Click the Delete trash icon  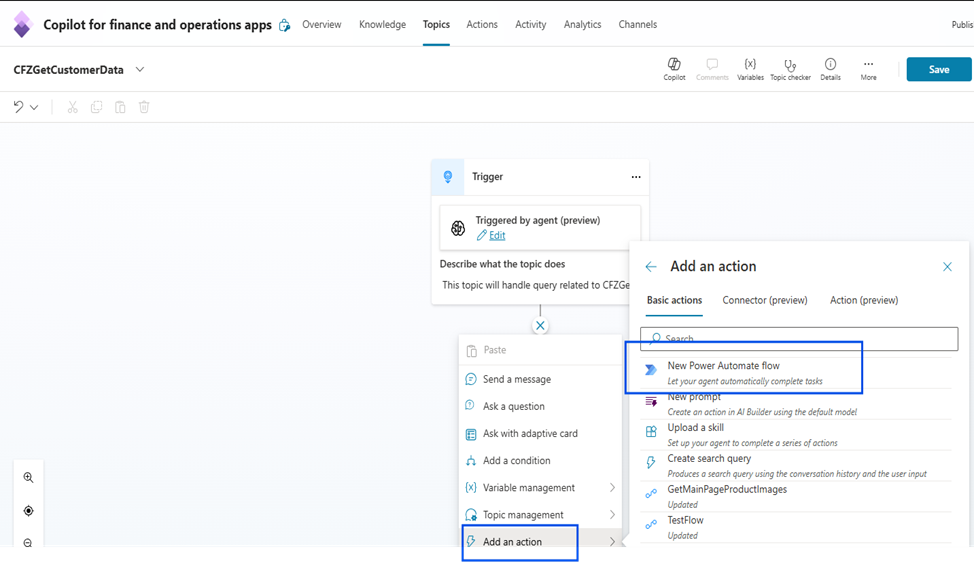coord(144,107)
